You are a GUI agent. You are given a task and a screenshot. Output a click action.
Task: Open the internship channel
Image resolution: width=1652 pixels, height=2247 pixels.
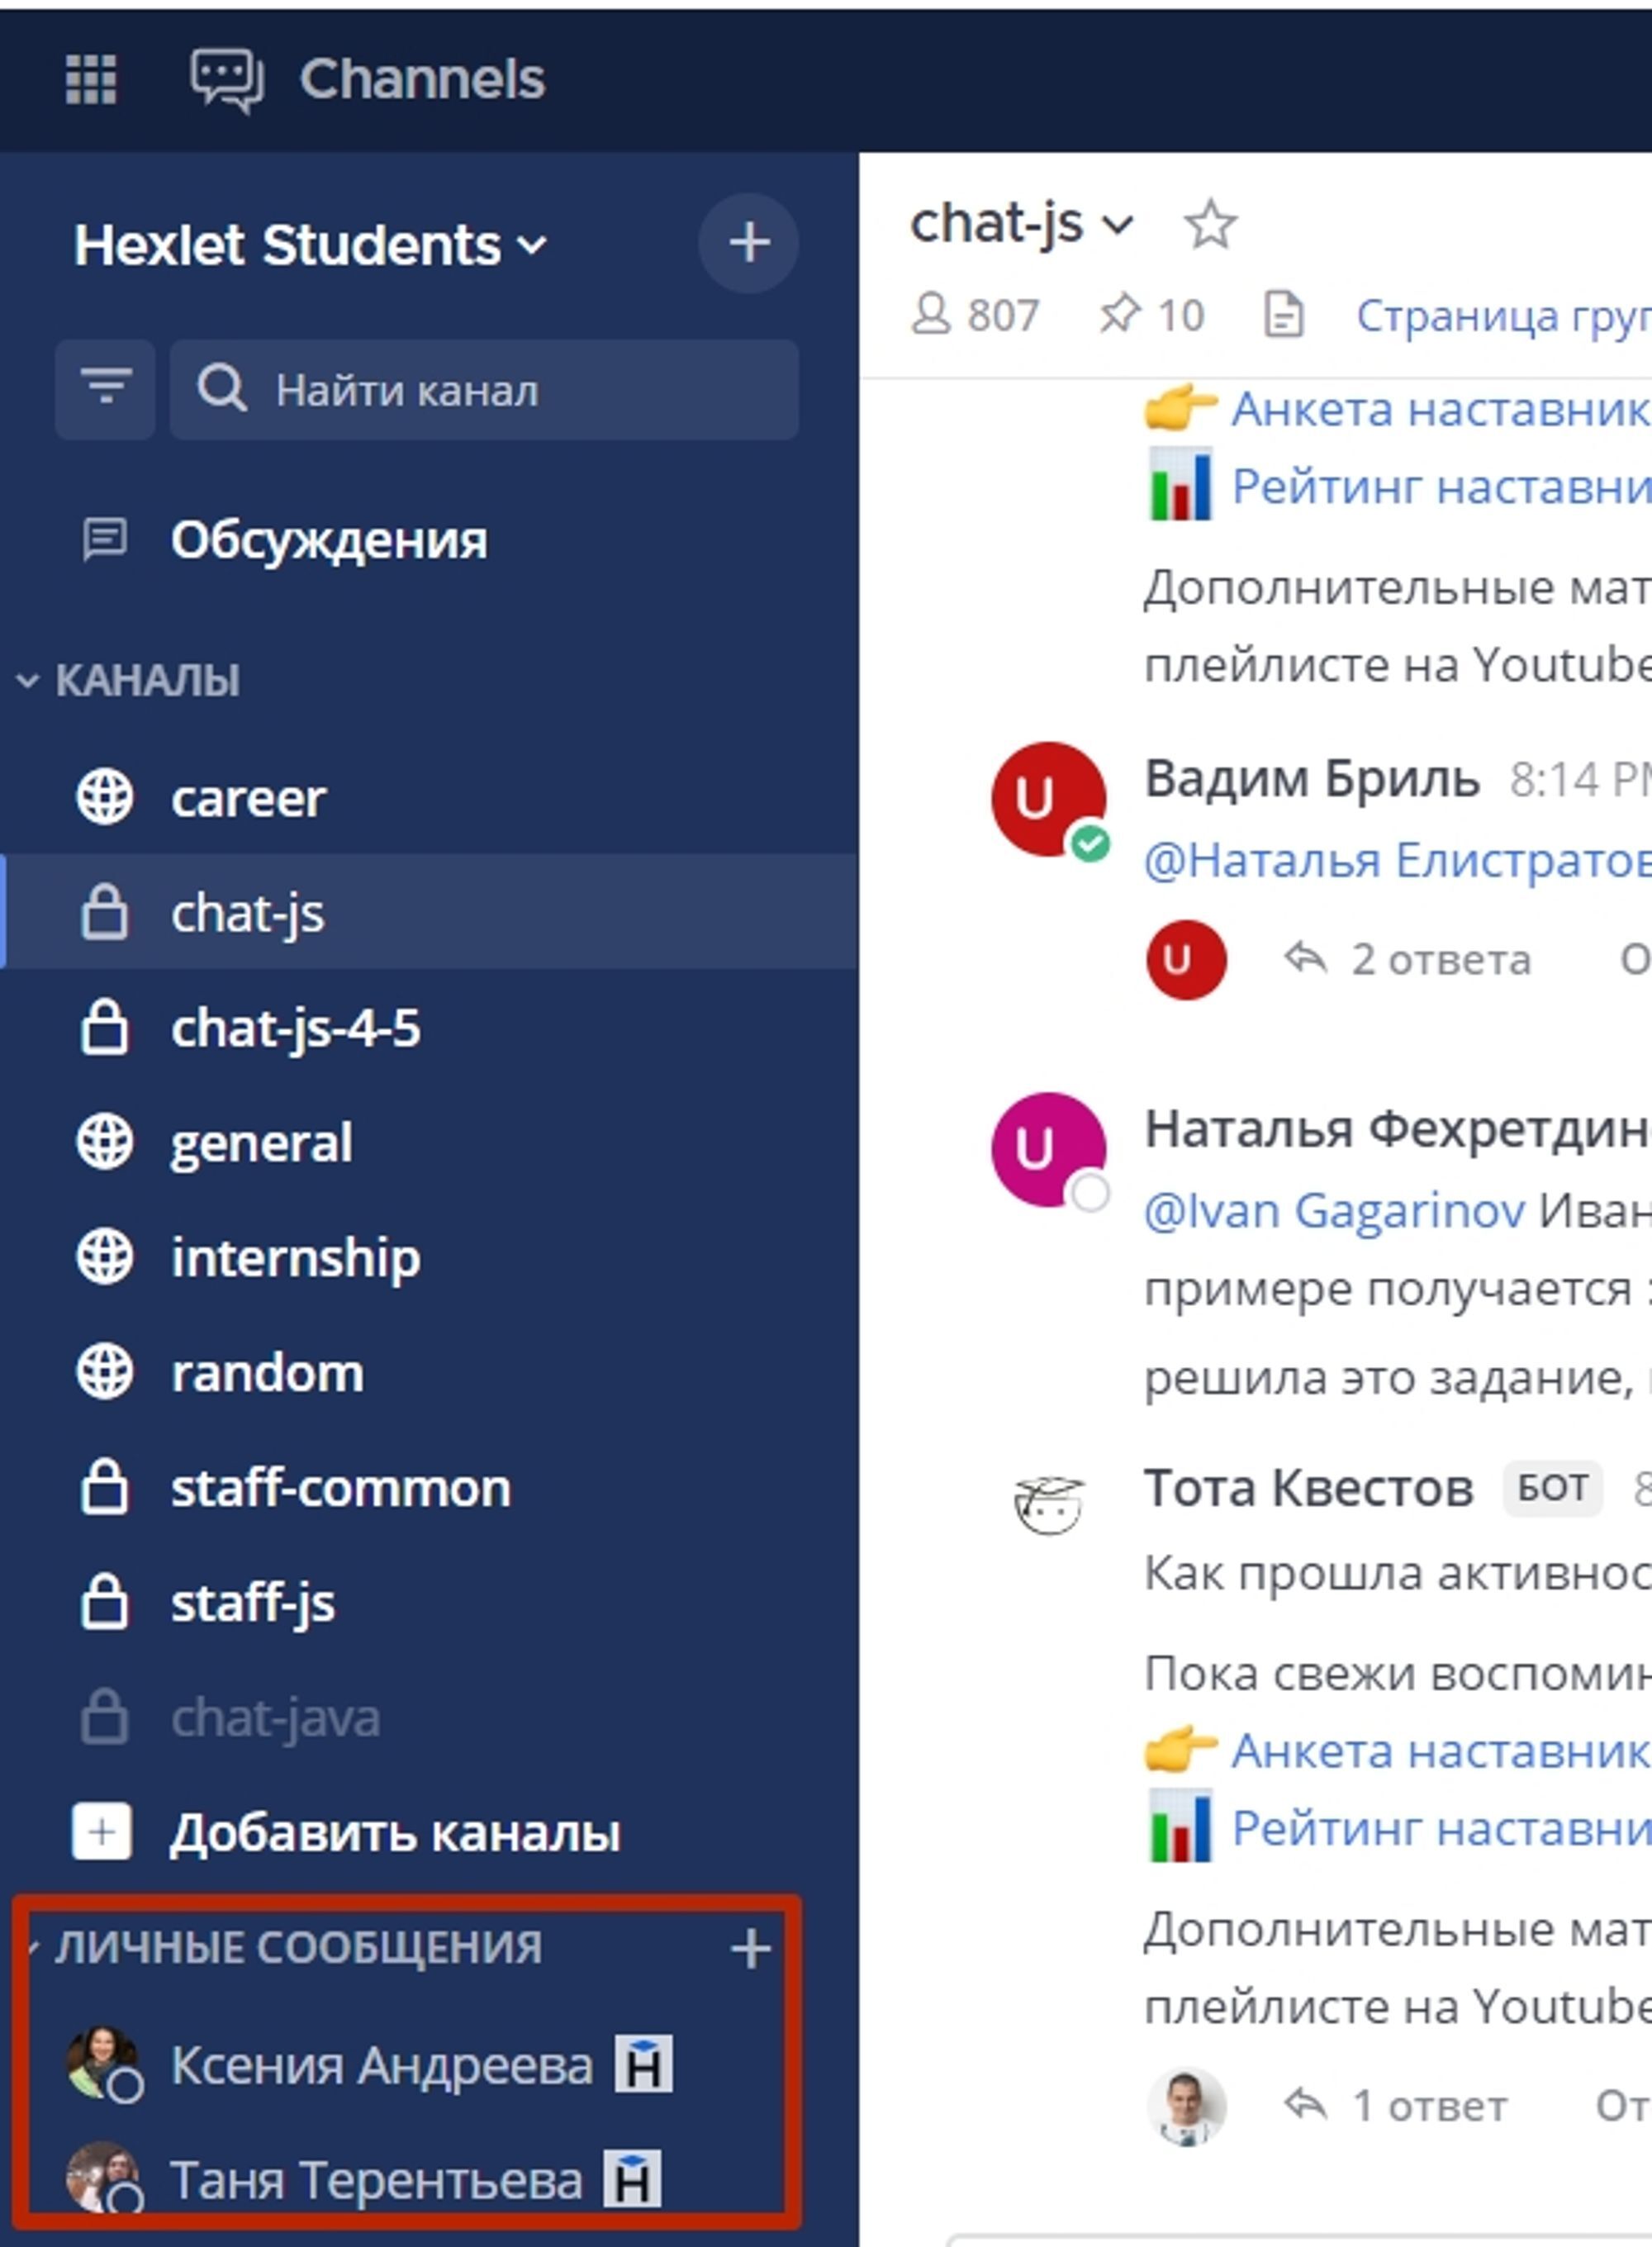[429, 1257]
